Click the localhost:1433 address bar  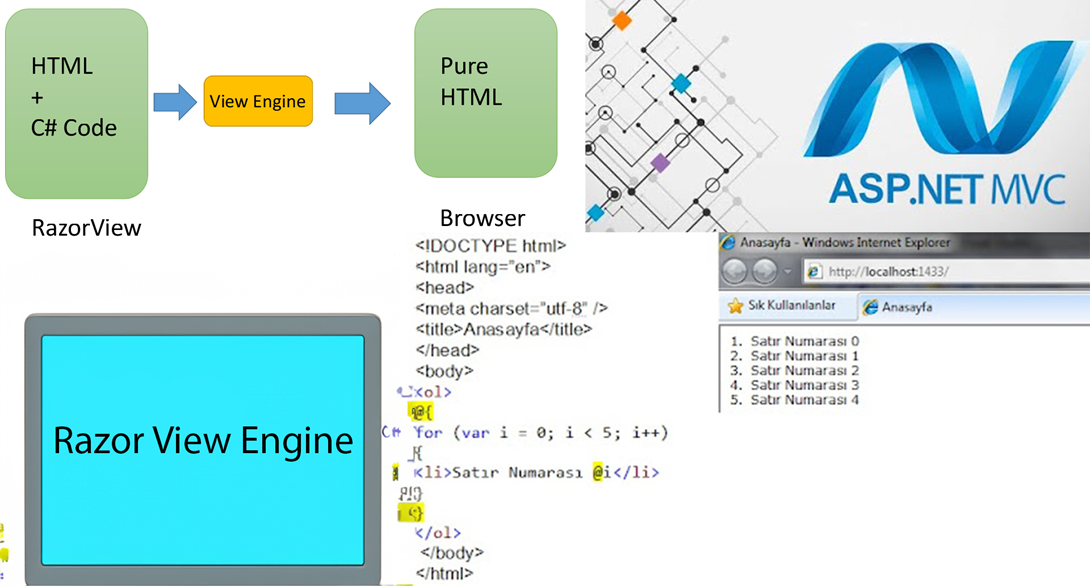click(889, 271)
